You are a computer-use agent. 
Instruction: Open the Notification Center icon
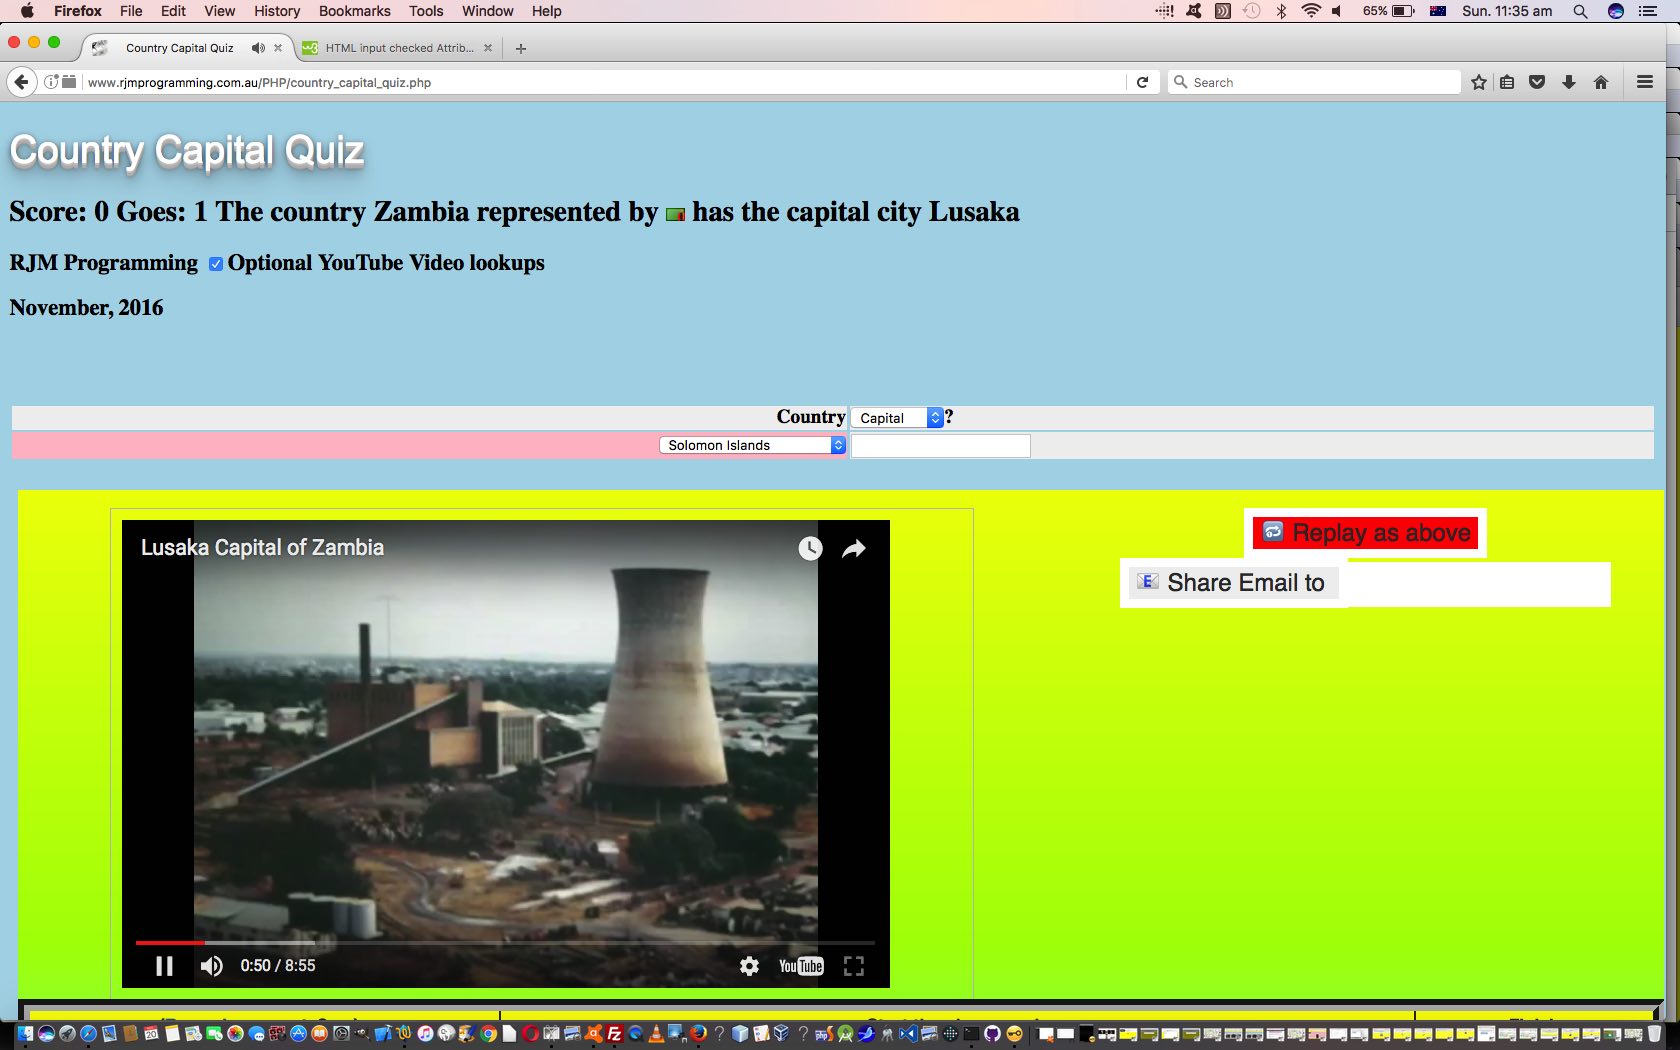(1648, 11)
